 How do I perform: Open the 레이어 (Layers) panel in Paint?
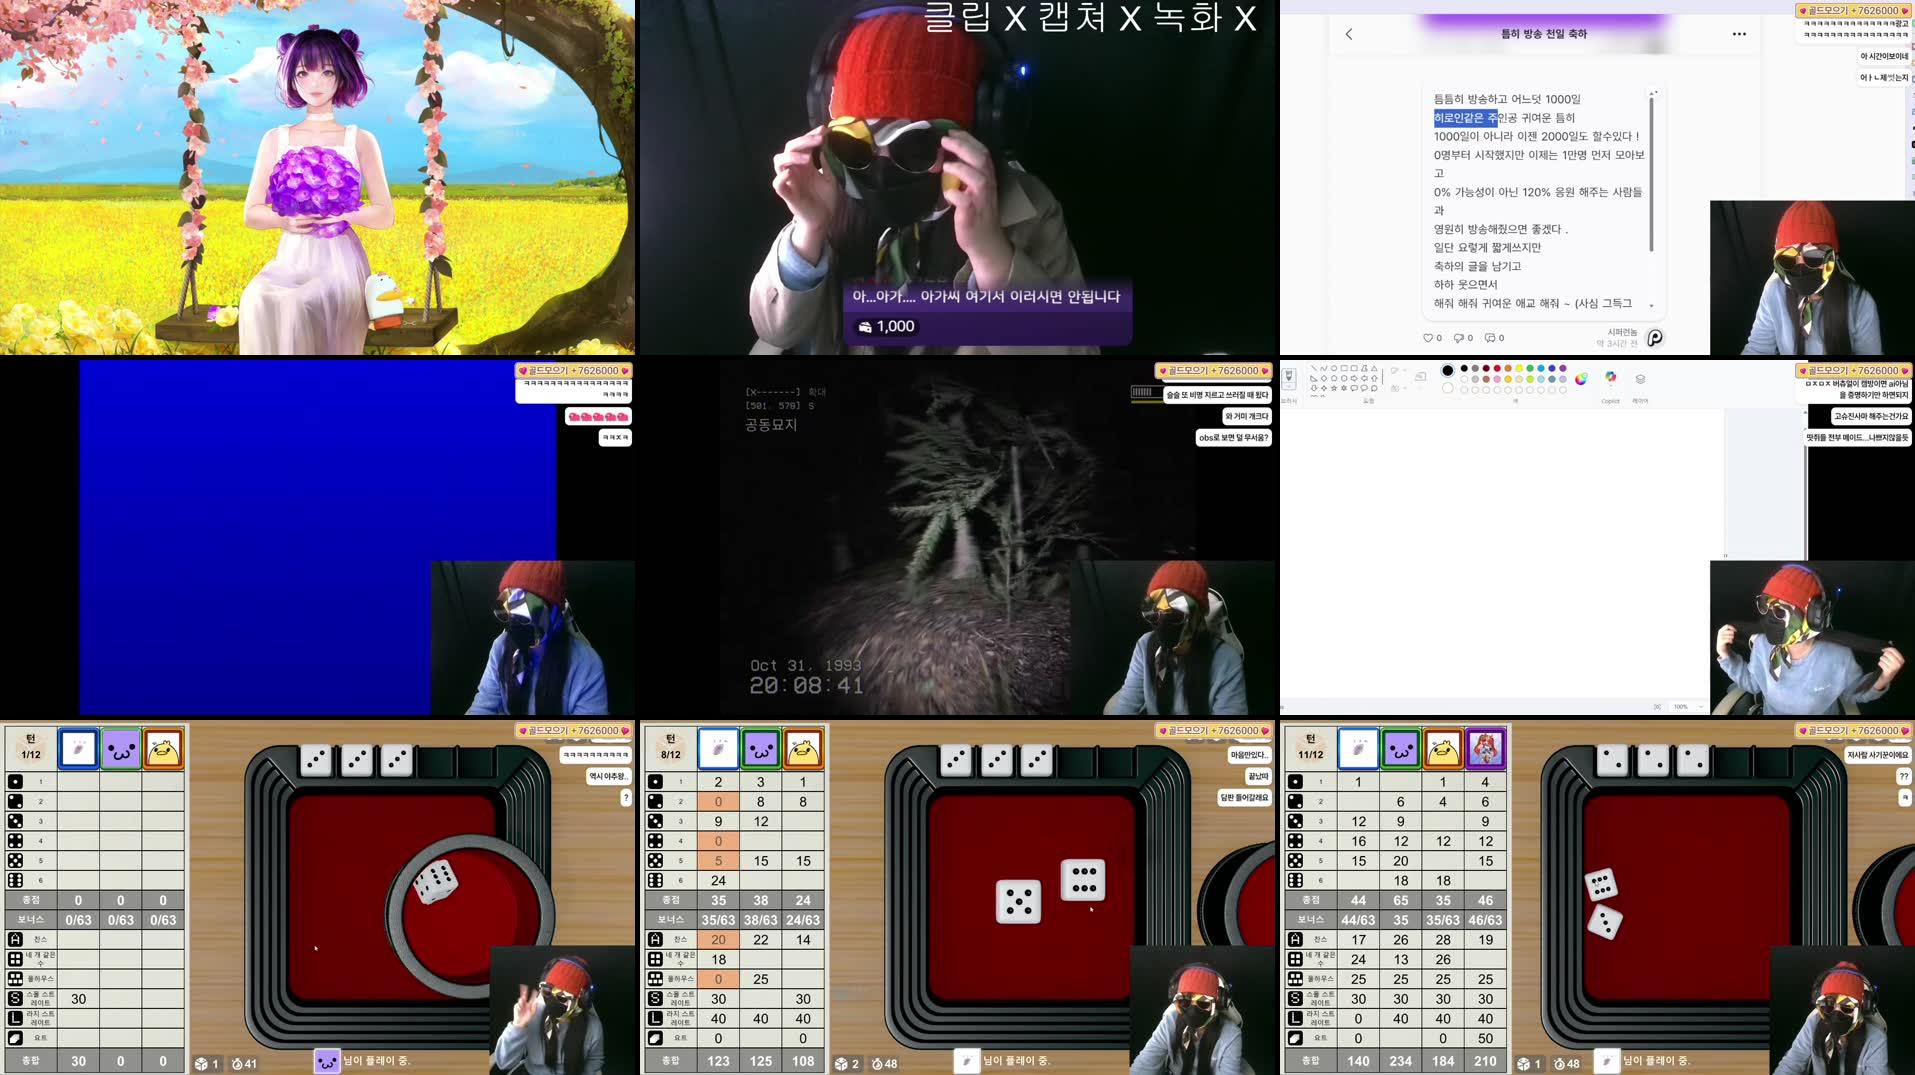[x=1640, y=378]
